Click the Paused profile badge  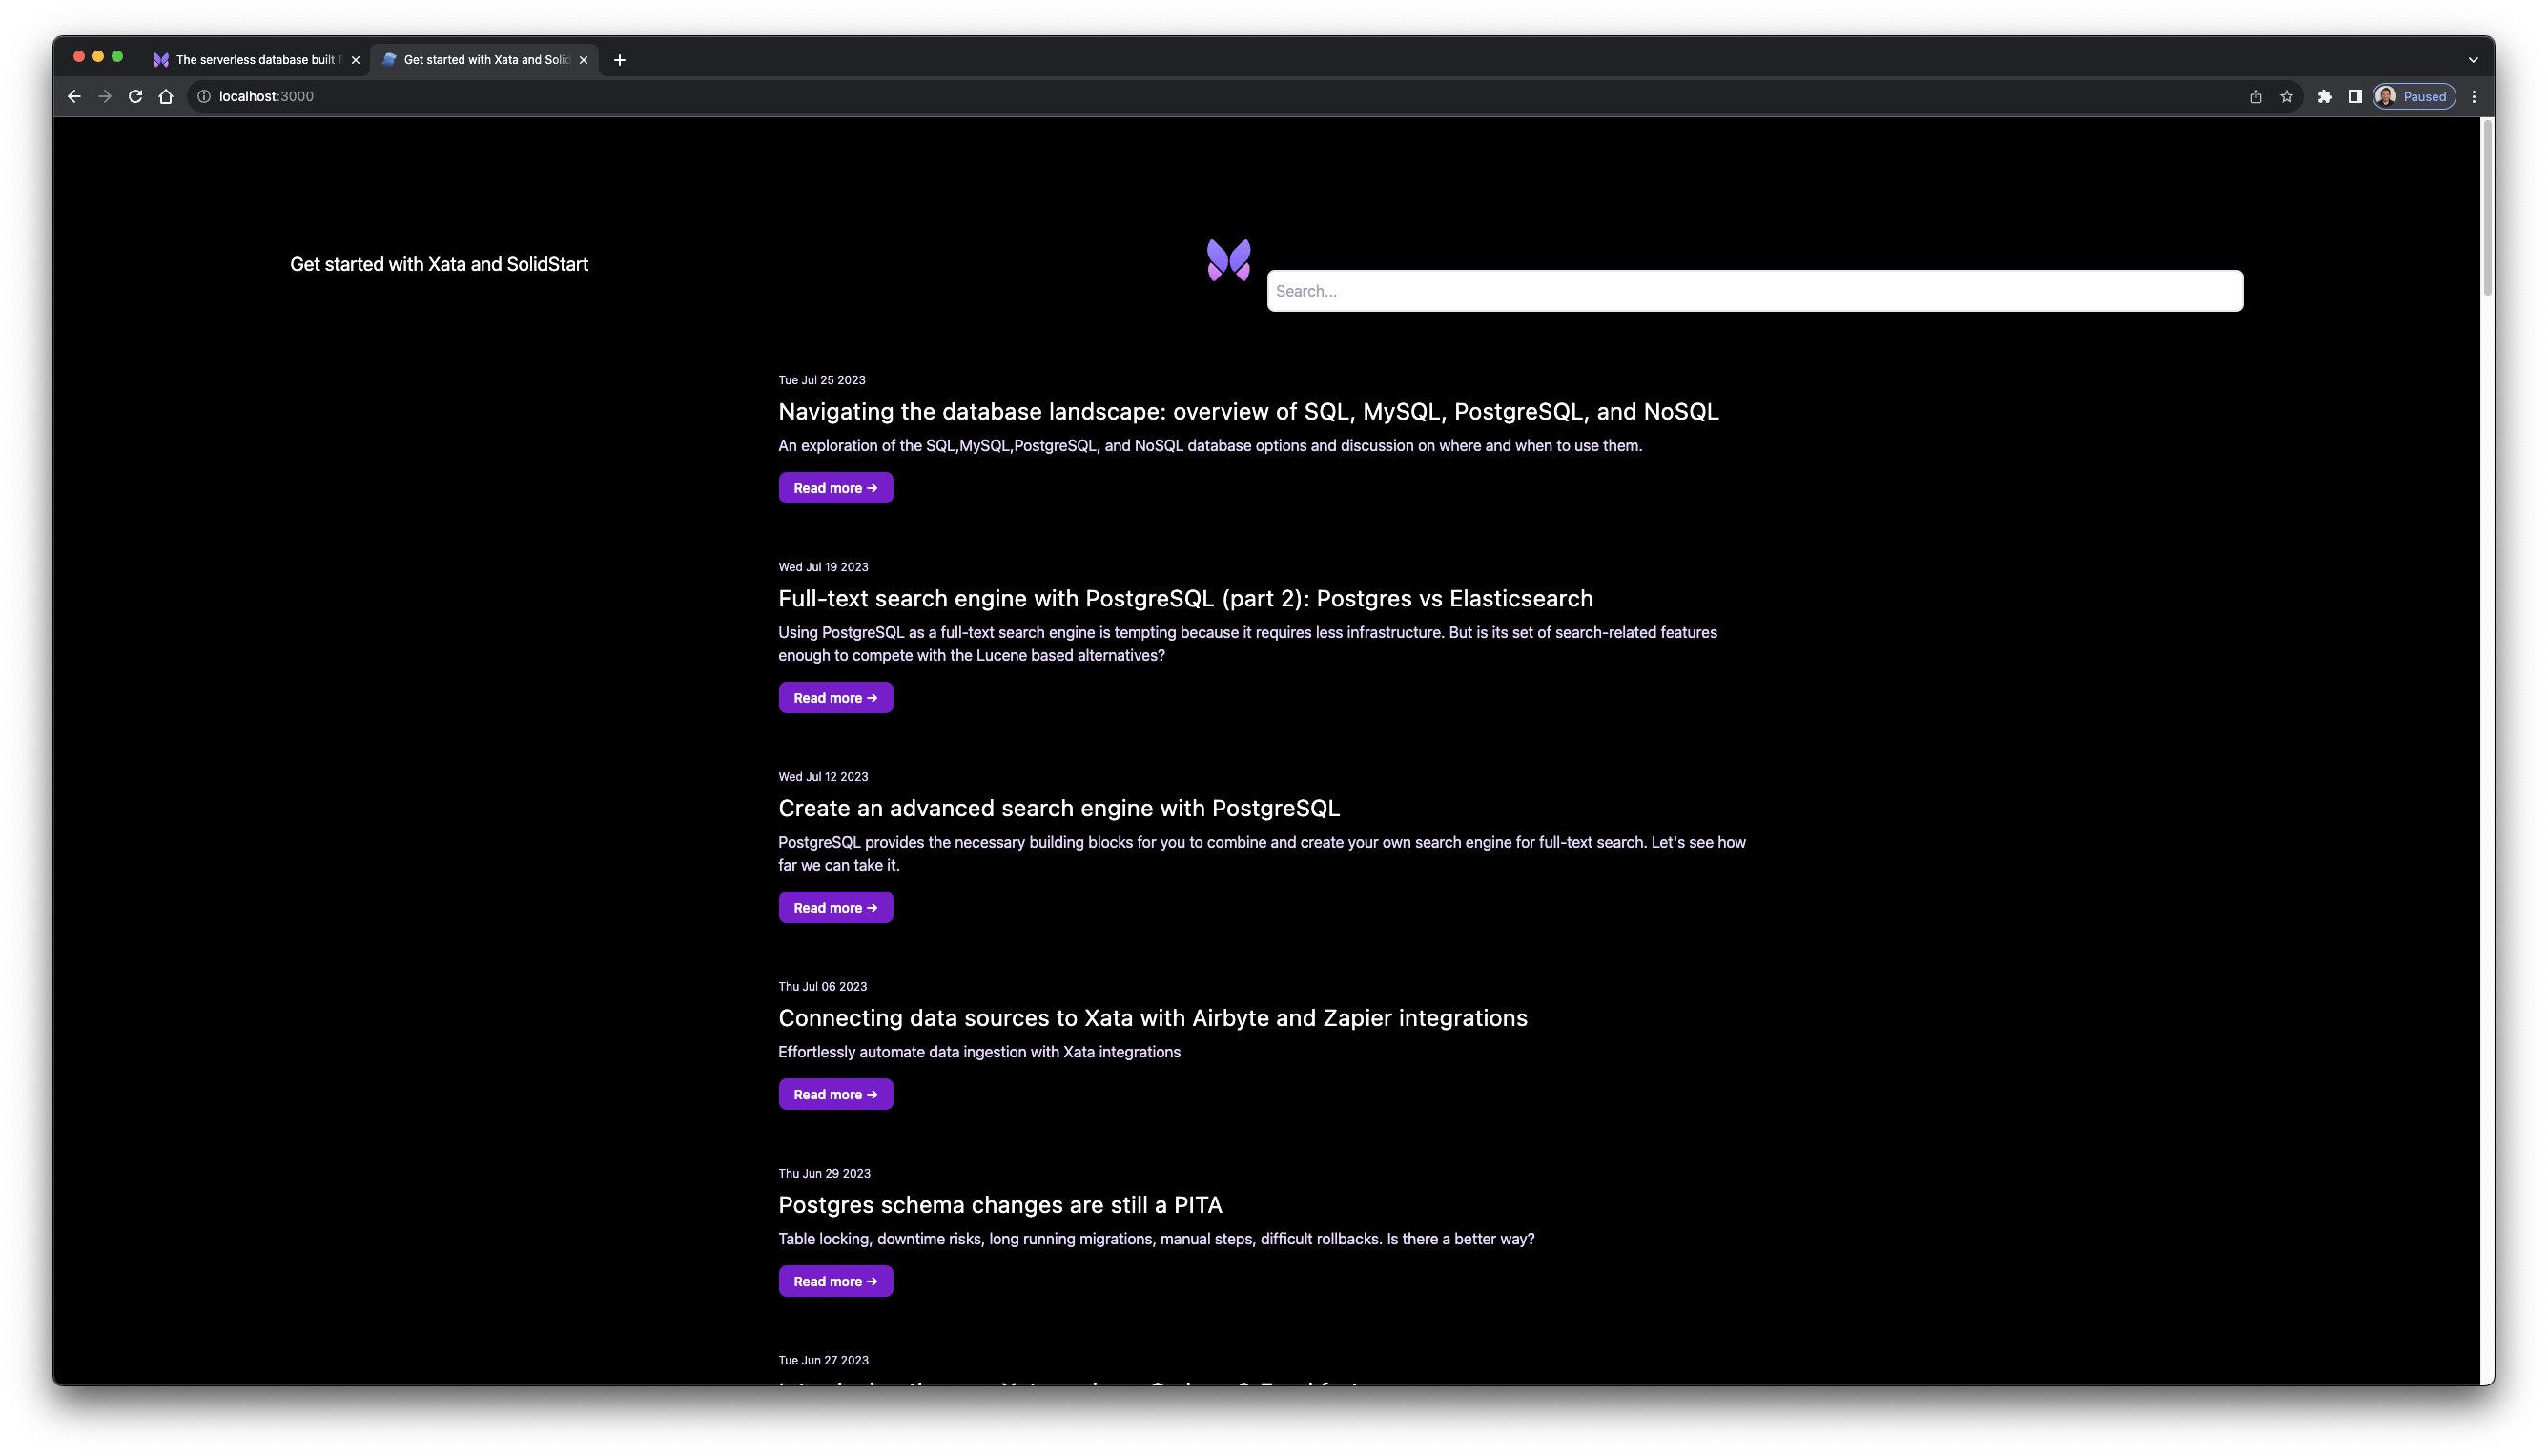point(2413,96)
